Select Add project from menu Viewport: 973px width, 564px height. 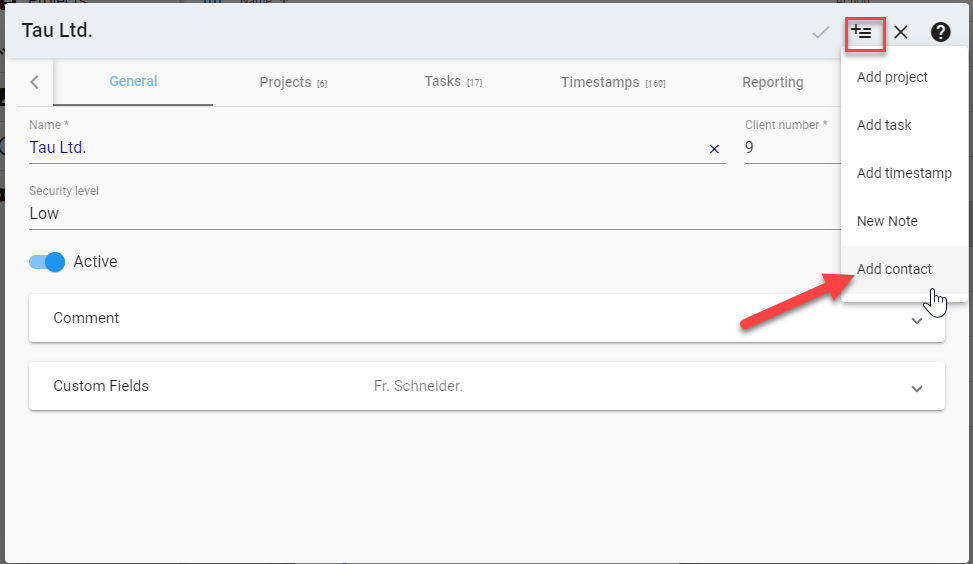tap(892, 77)
